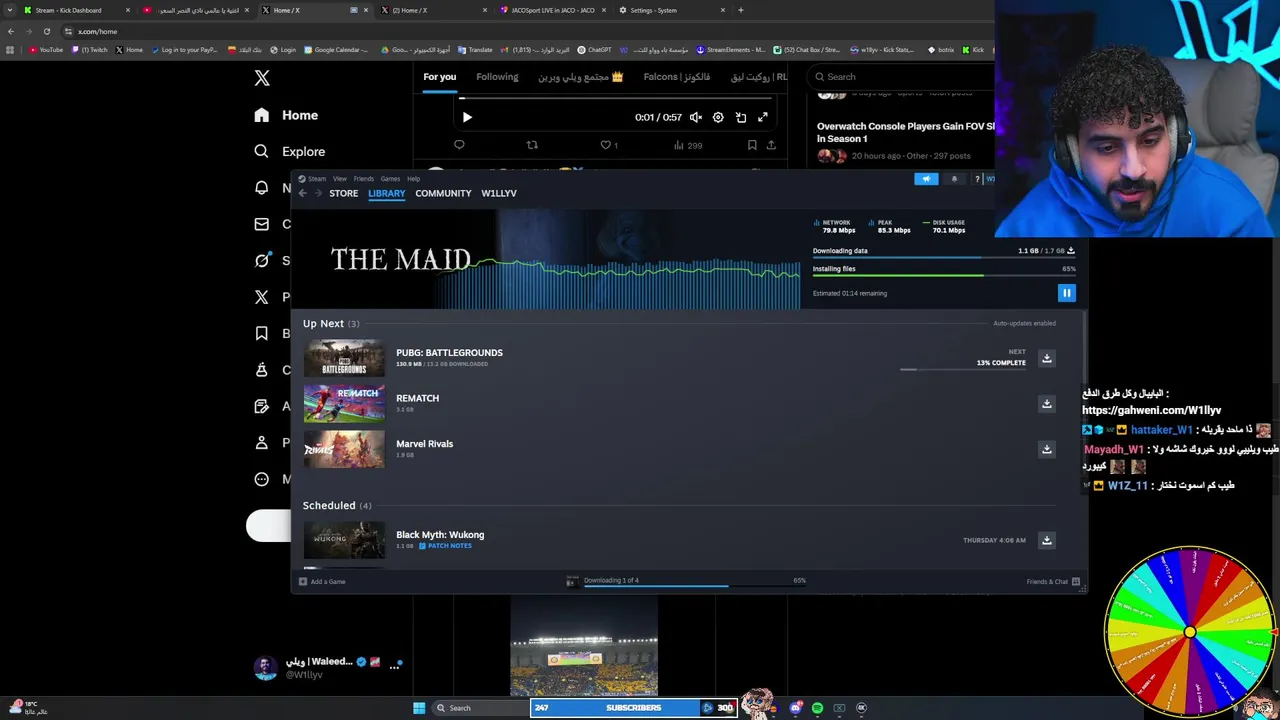Click the Auto-updates enabled label
Screen dimensions: 1280x720
click(x=1024, y=323)
